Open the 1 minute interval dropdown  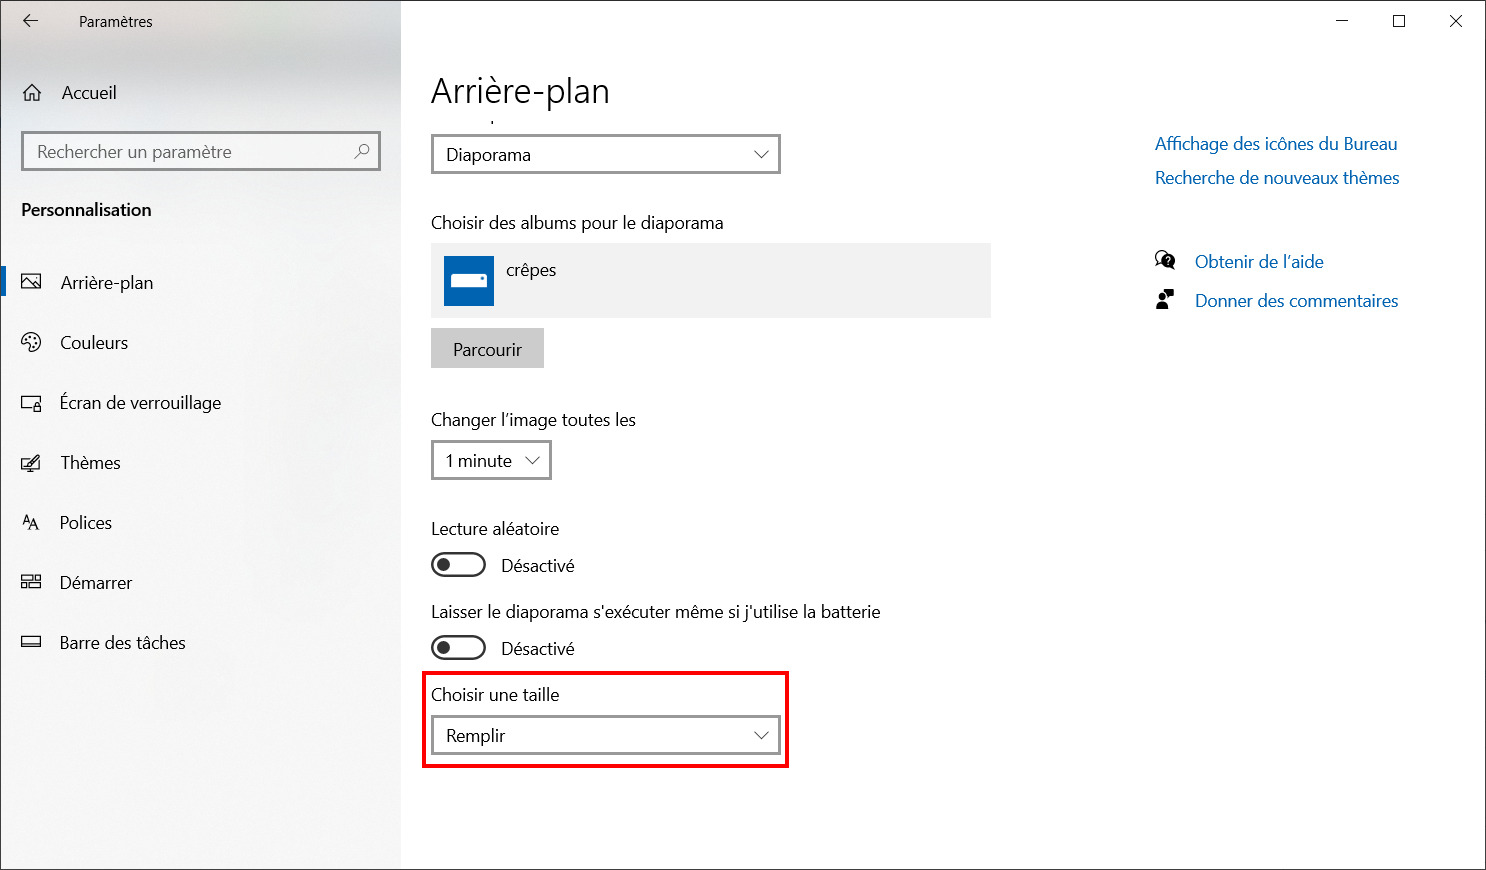pos(491,461)
